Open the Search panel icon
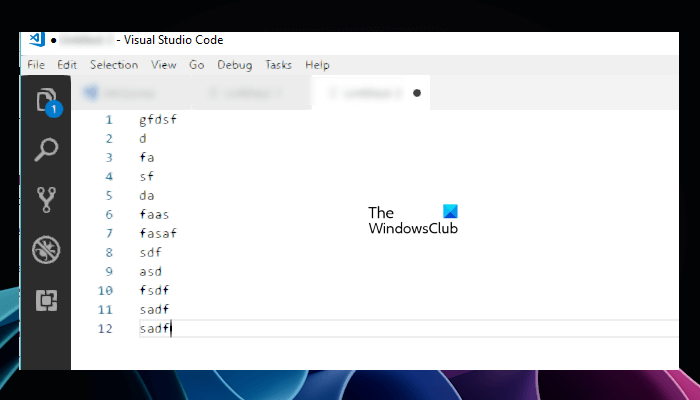This screenshot has height=400, width=700. click(x=46, y=150)
